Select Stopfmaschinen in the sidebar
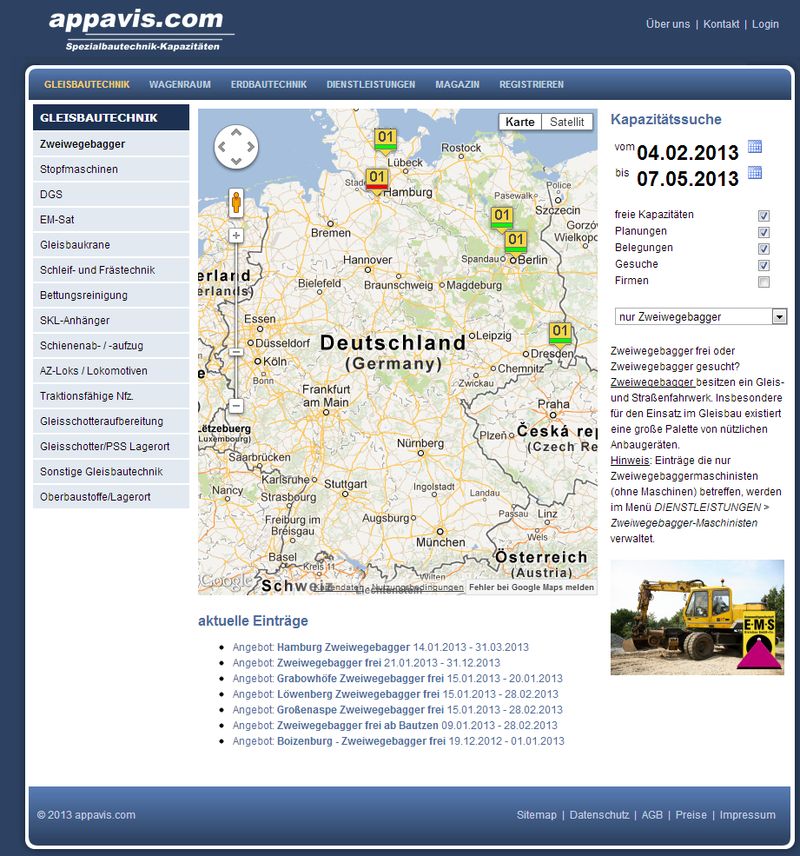This screenshot has height=856, width=800. [111, 169]
